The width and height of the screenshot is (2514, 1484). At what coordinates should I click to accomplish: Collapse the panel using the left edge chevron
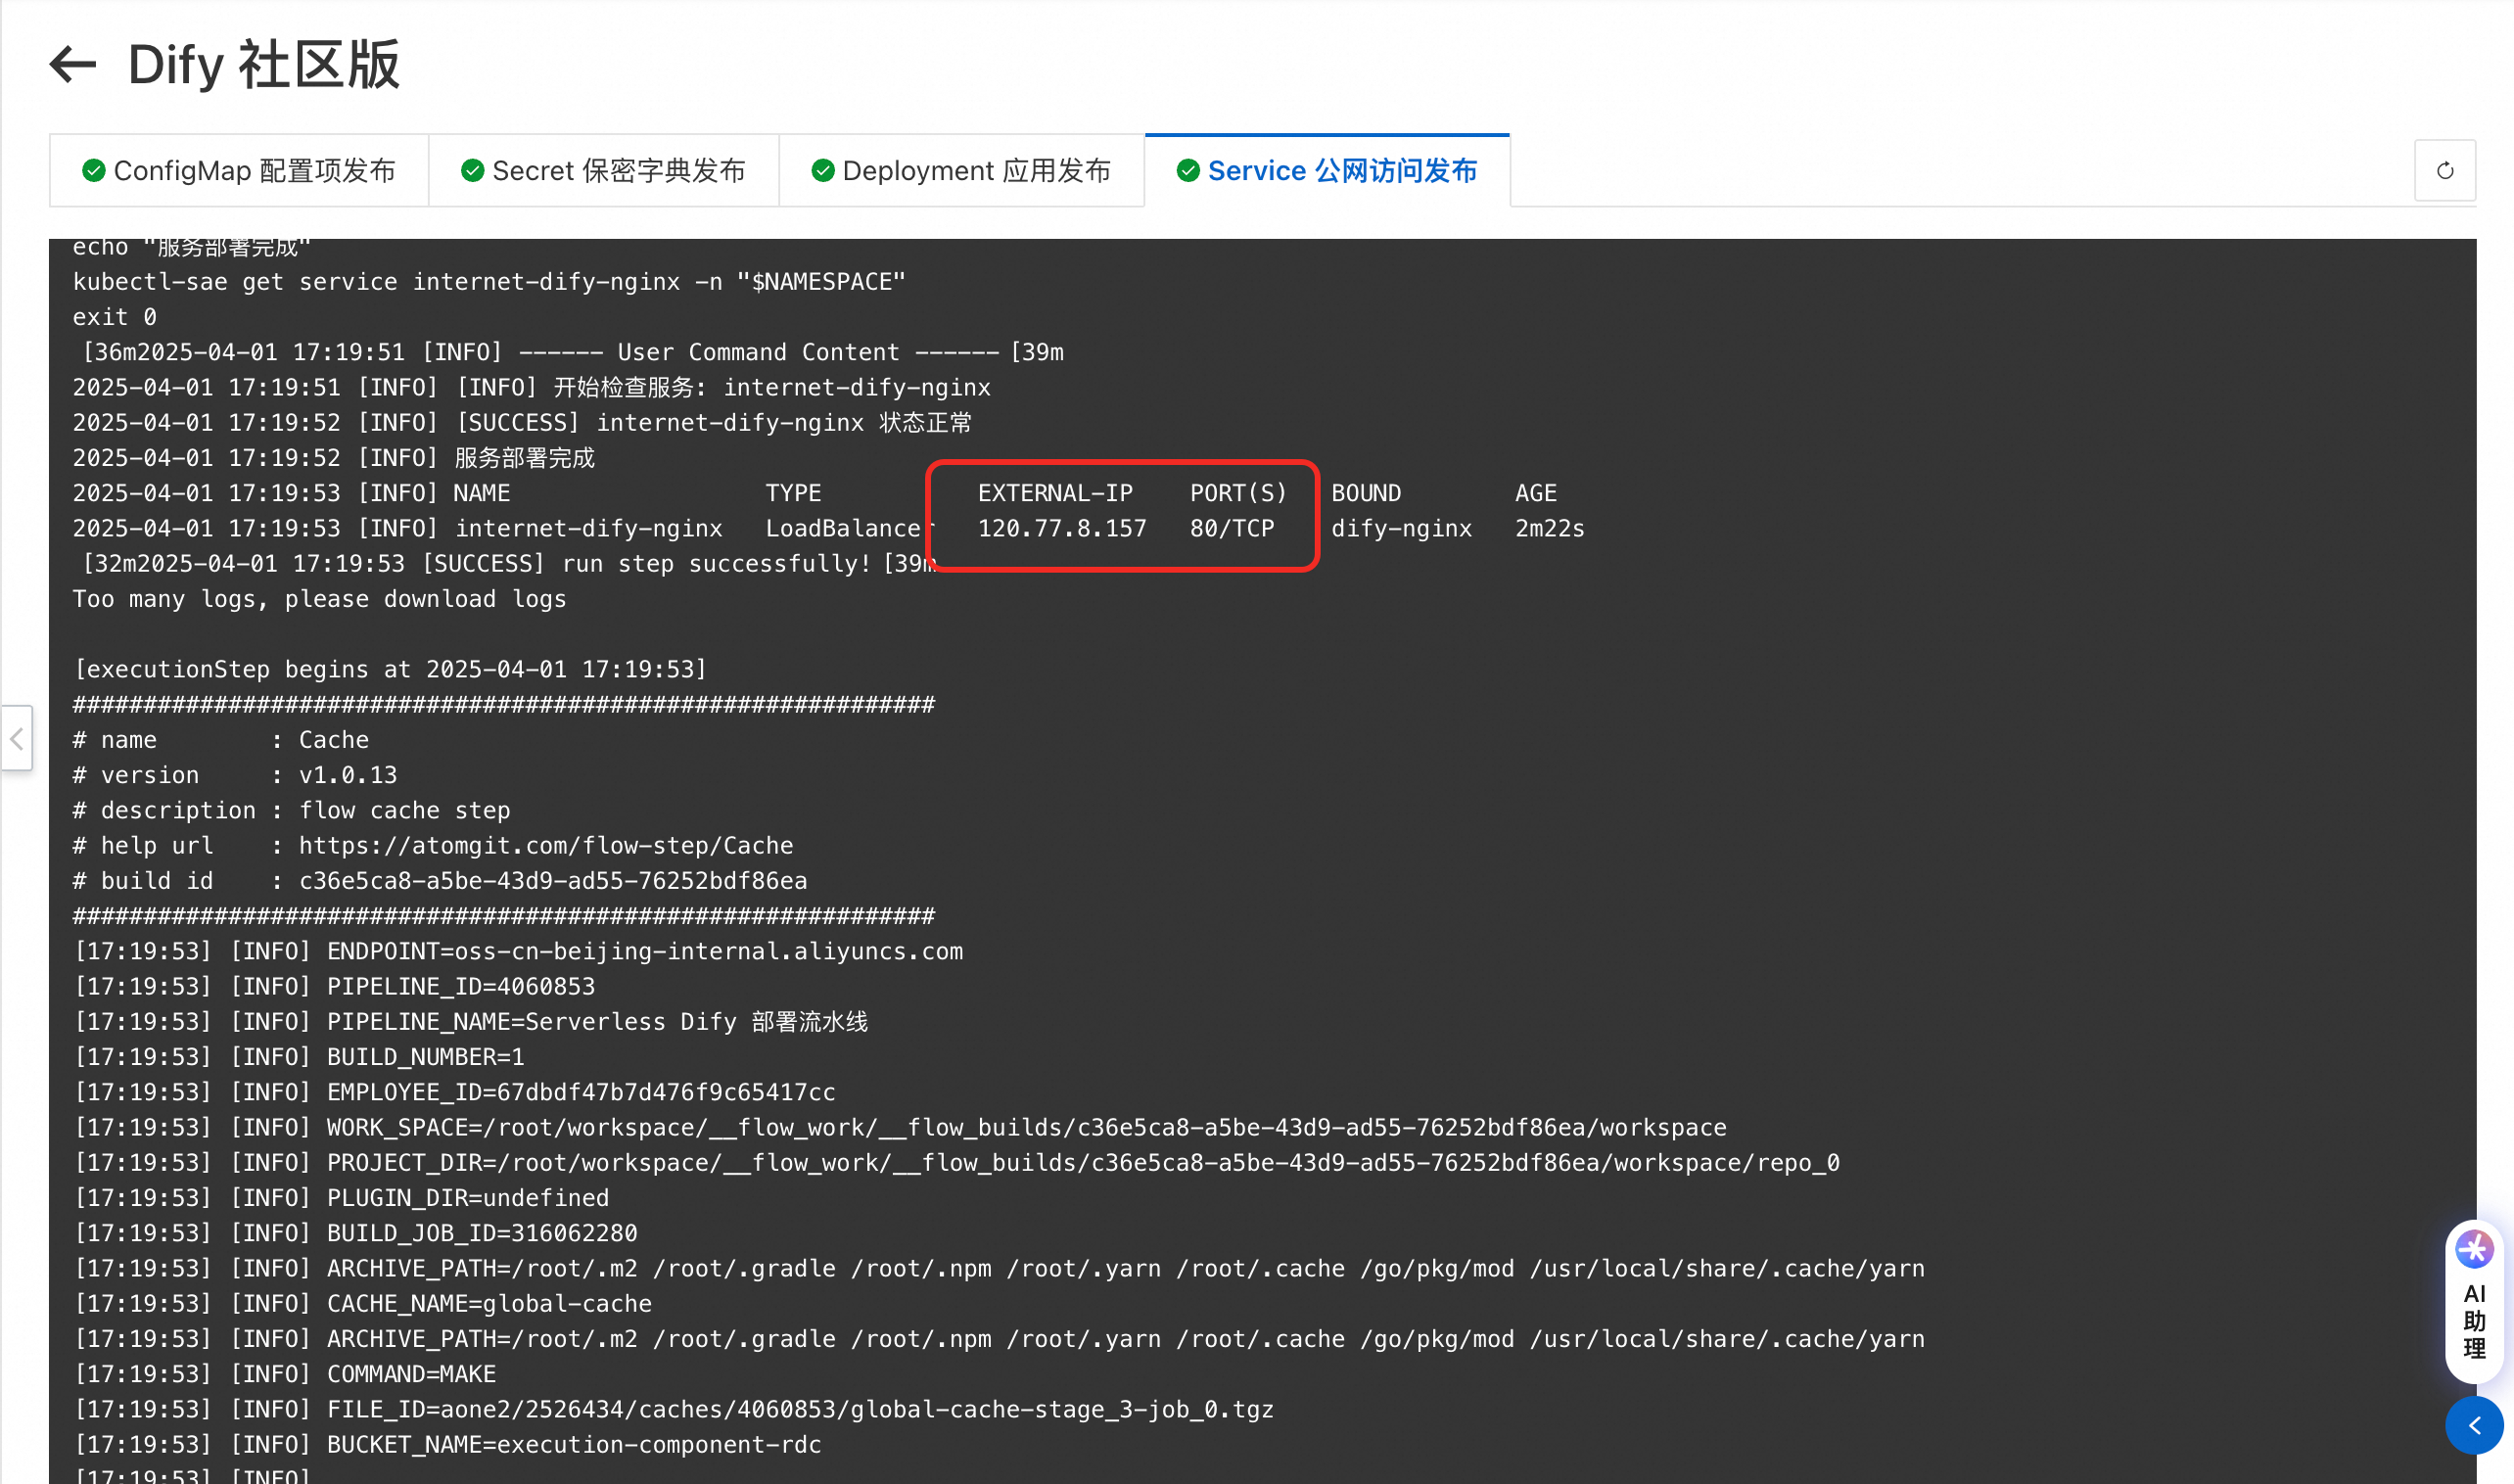coord(16,739)
